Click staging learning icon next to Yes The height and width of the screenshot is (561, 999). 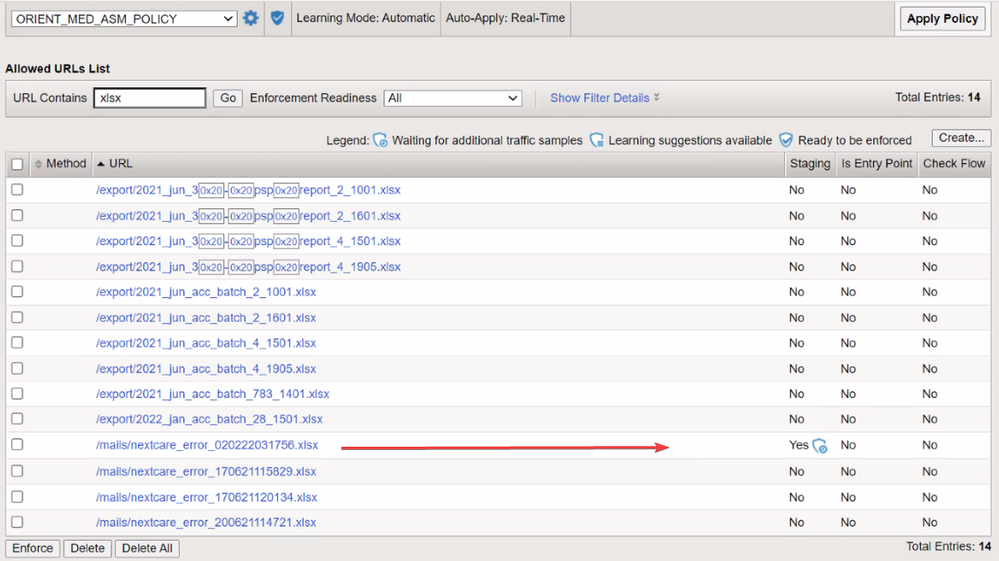point(820,446)
